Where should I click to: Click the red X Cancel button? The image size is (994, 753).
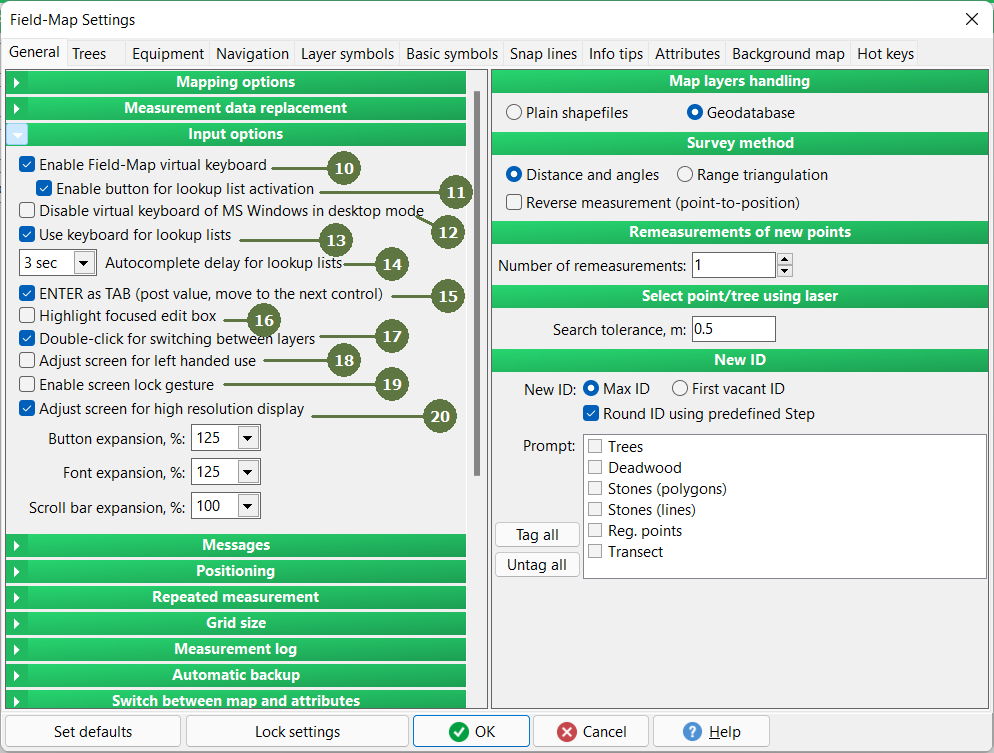(591, 731)
